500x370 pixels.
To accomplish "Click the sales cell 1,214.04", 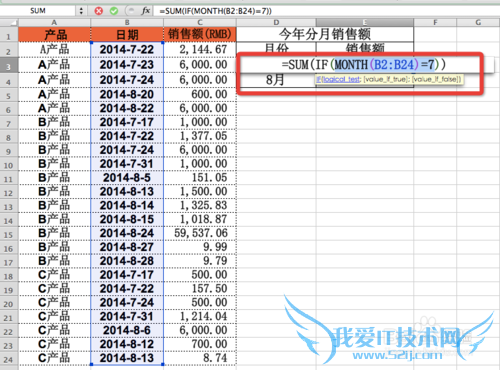I will pos(200,316).
